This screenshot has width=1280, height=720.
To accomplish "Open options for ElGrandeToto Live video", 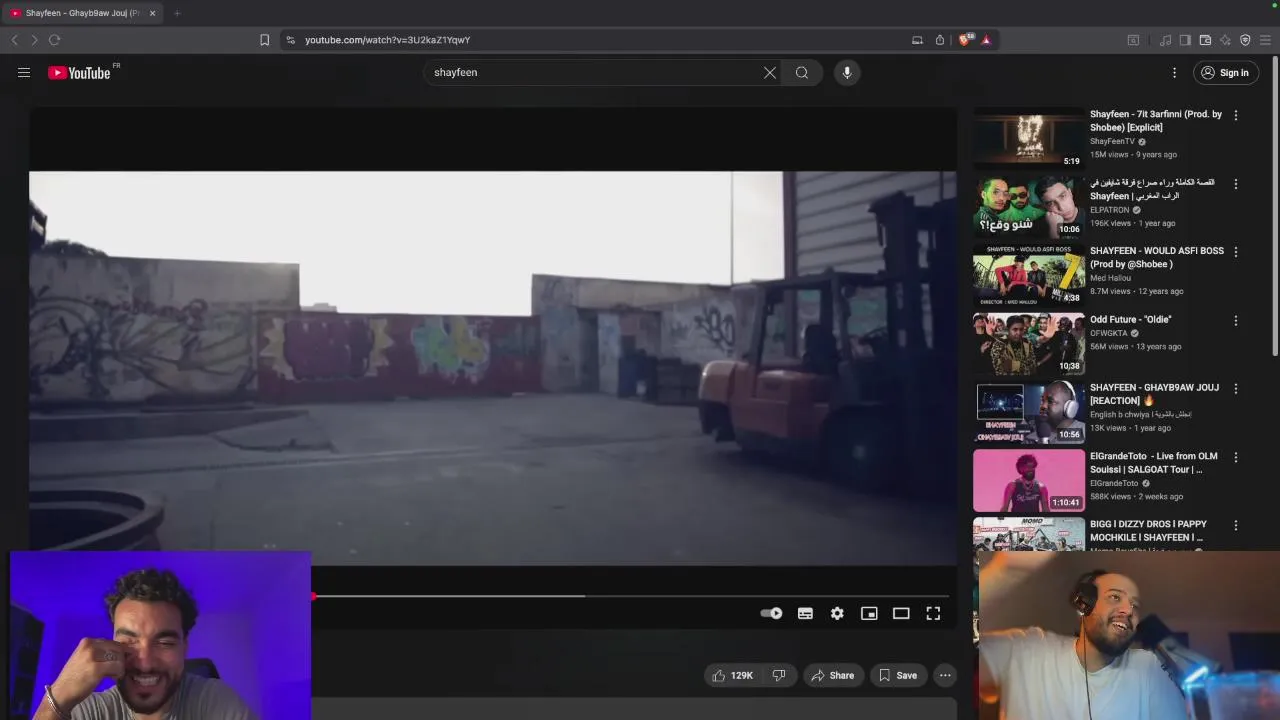I will [x=1236, y=457].
